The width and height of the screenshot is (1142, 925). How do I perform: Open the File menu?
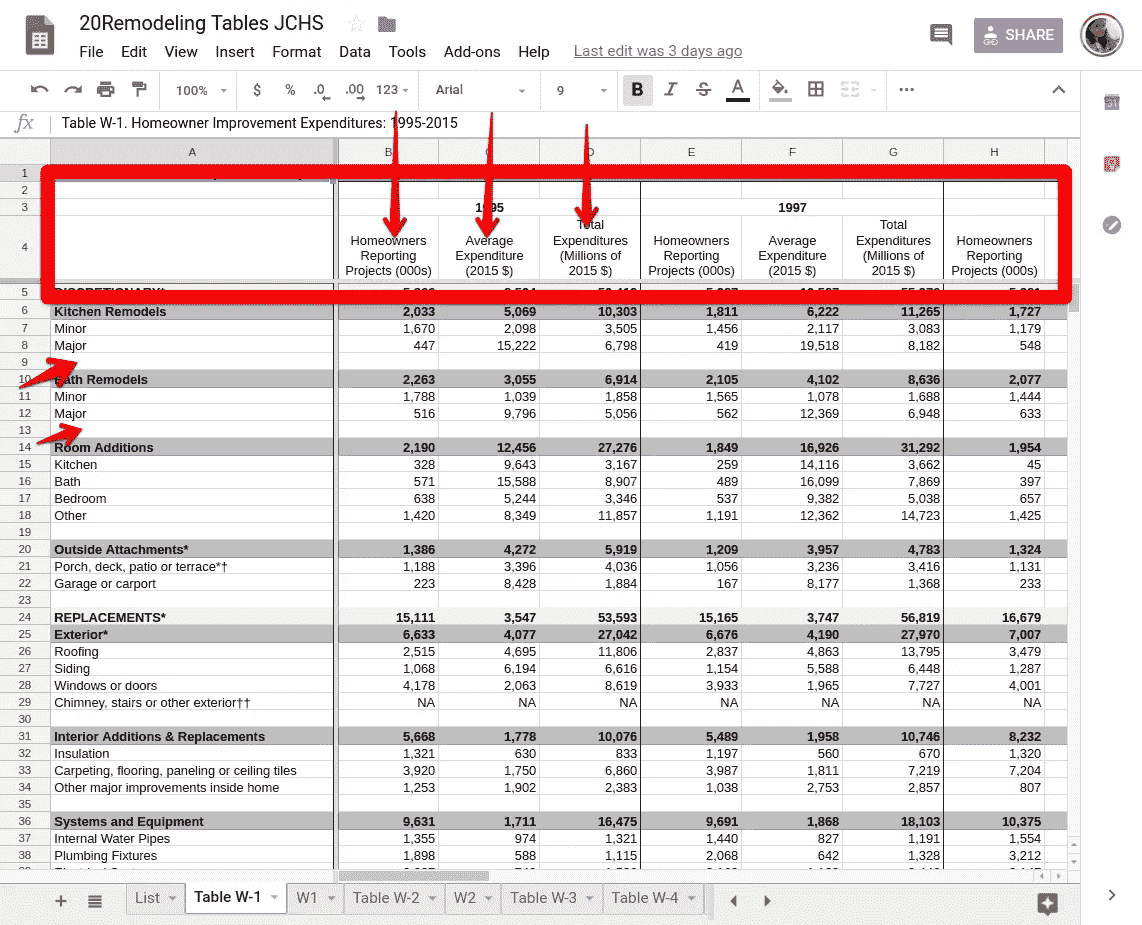coord(91,52)
